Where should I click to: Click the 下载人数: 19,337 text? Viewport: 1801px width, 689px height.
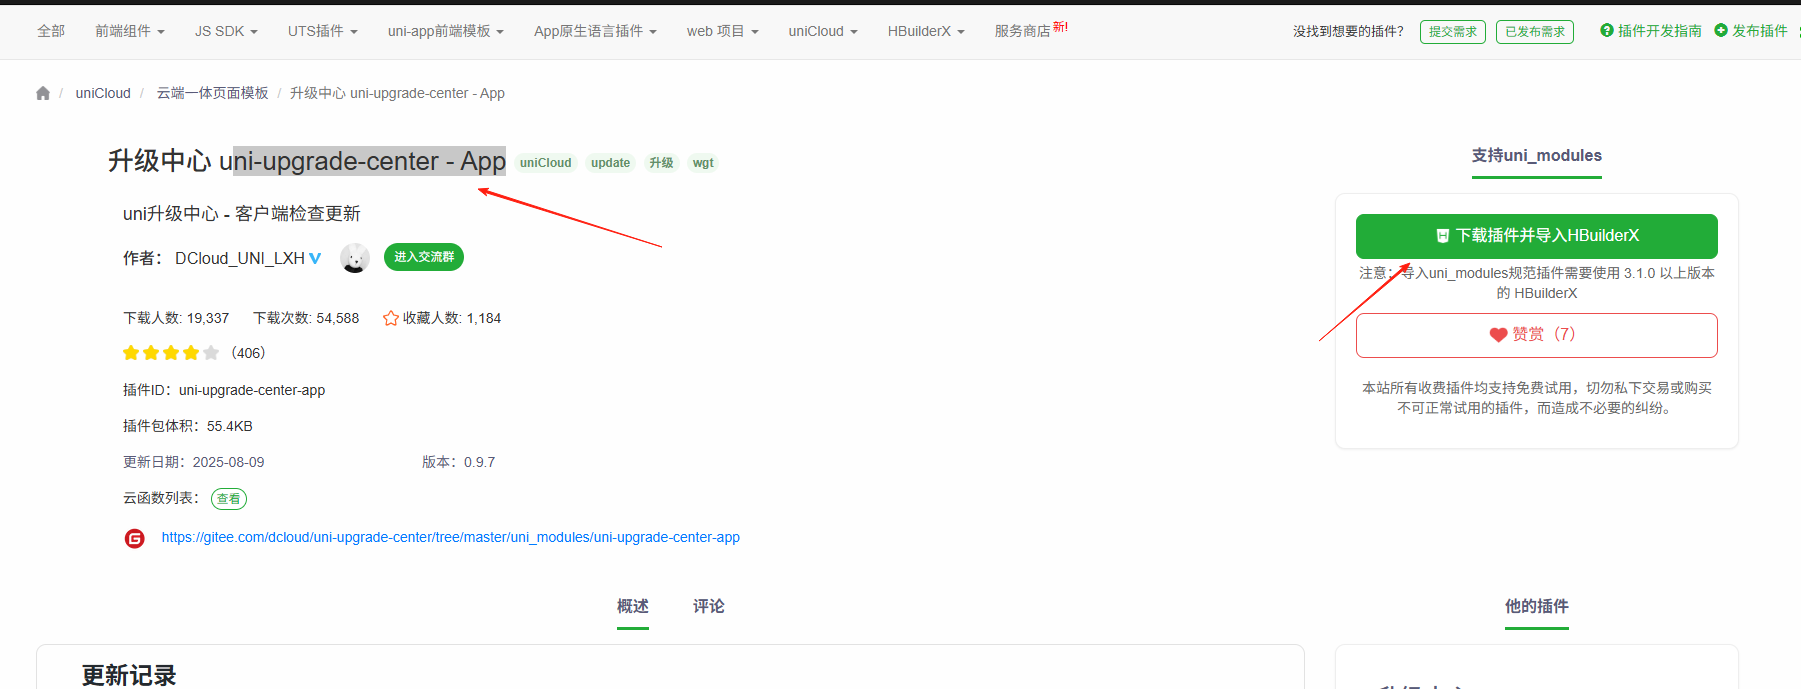[176, 318]
